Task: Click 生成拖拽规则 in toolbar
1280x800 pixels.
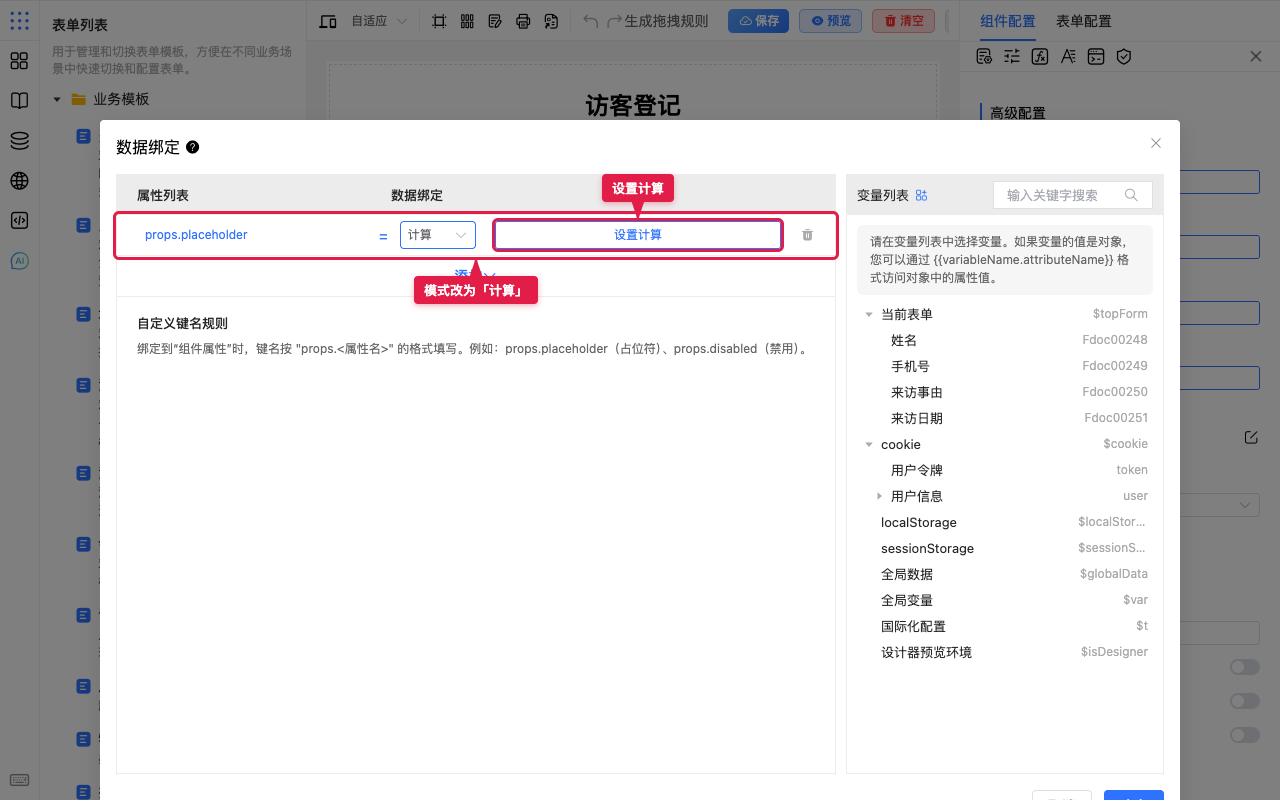Action: pyautogui.click(x=667, y=21)
